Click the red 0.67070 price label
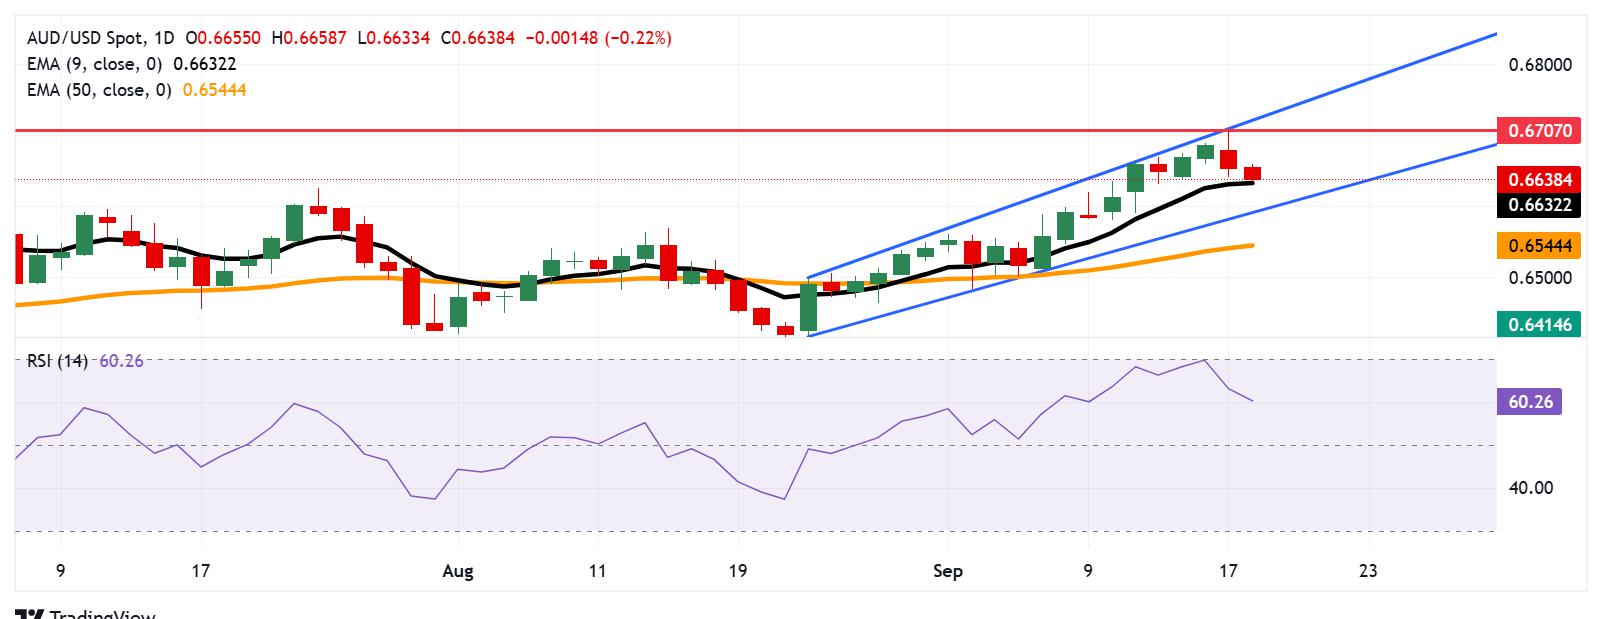Screen dimensions: 1602x619 tap(1538, 131)
